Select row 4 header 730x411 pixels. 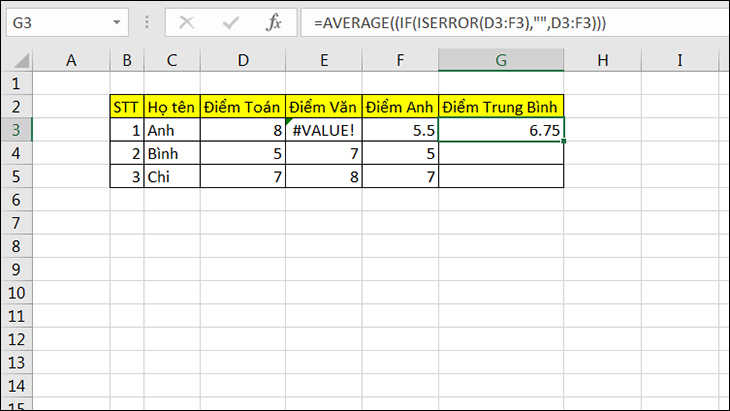16,153
